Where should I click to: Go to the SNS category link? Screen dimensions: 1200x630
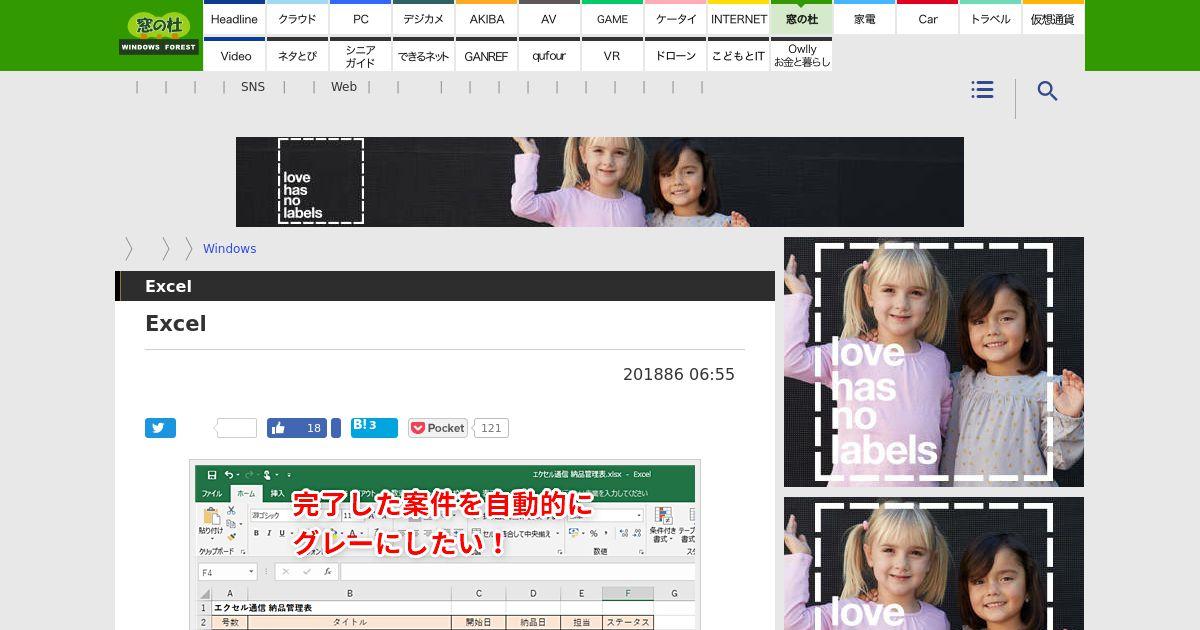253,87
